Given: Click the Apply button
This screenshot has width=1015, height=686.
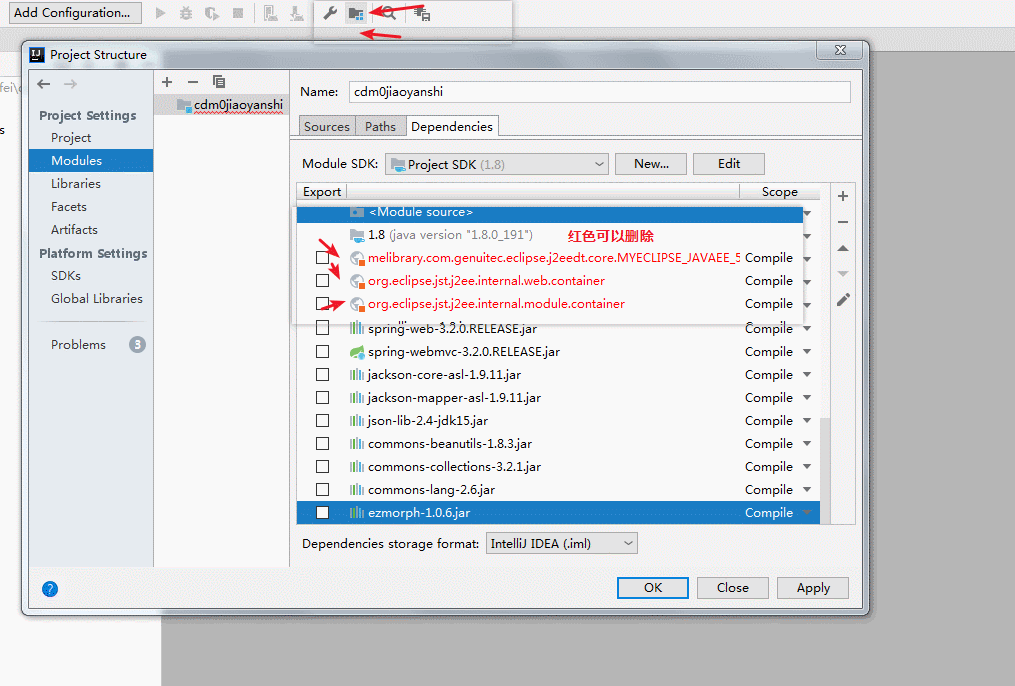Looking at the screenshot, I should (813, 588).
